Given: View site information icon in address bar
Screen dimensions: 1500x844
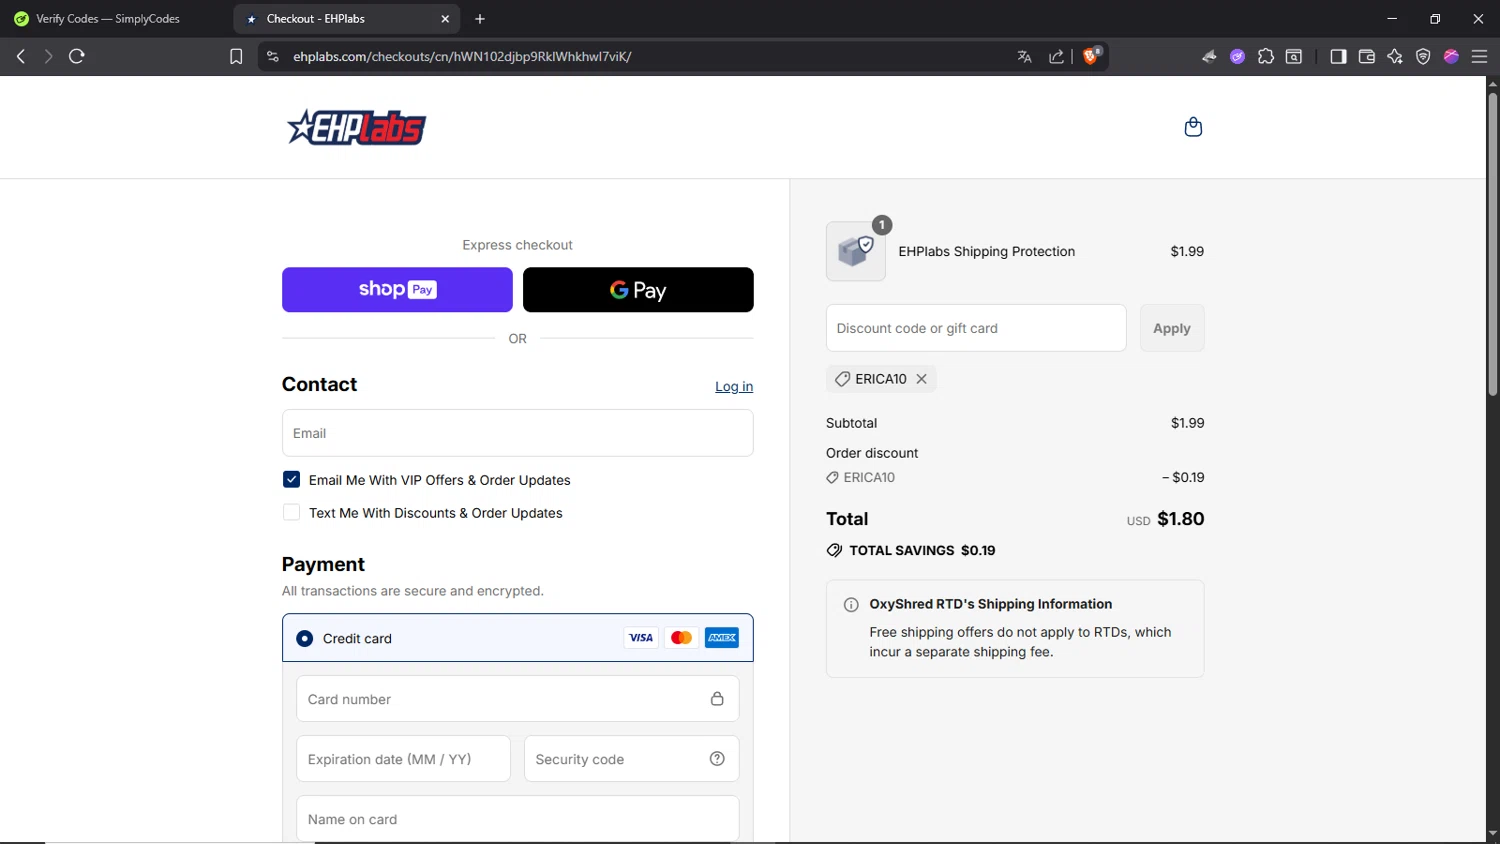Looking at the screenshot, I should pyautogui.click(x=272, y=57).
